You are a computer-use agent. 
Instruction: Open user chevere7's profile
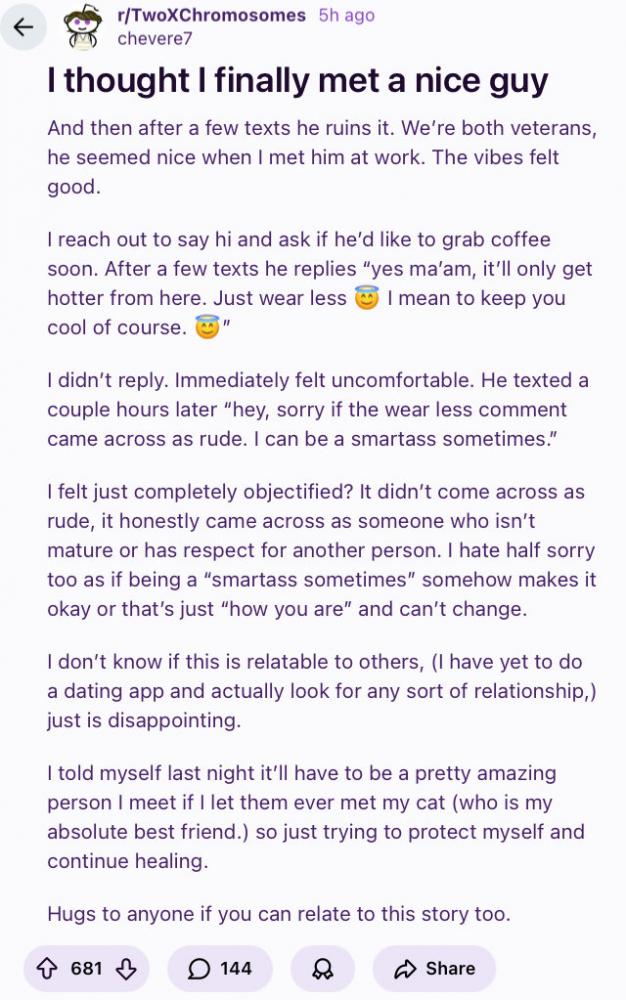(x=154, y=39)
